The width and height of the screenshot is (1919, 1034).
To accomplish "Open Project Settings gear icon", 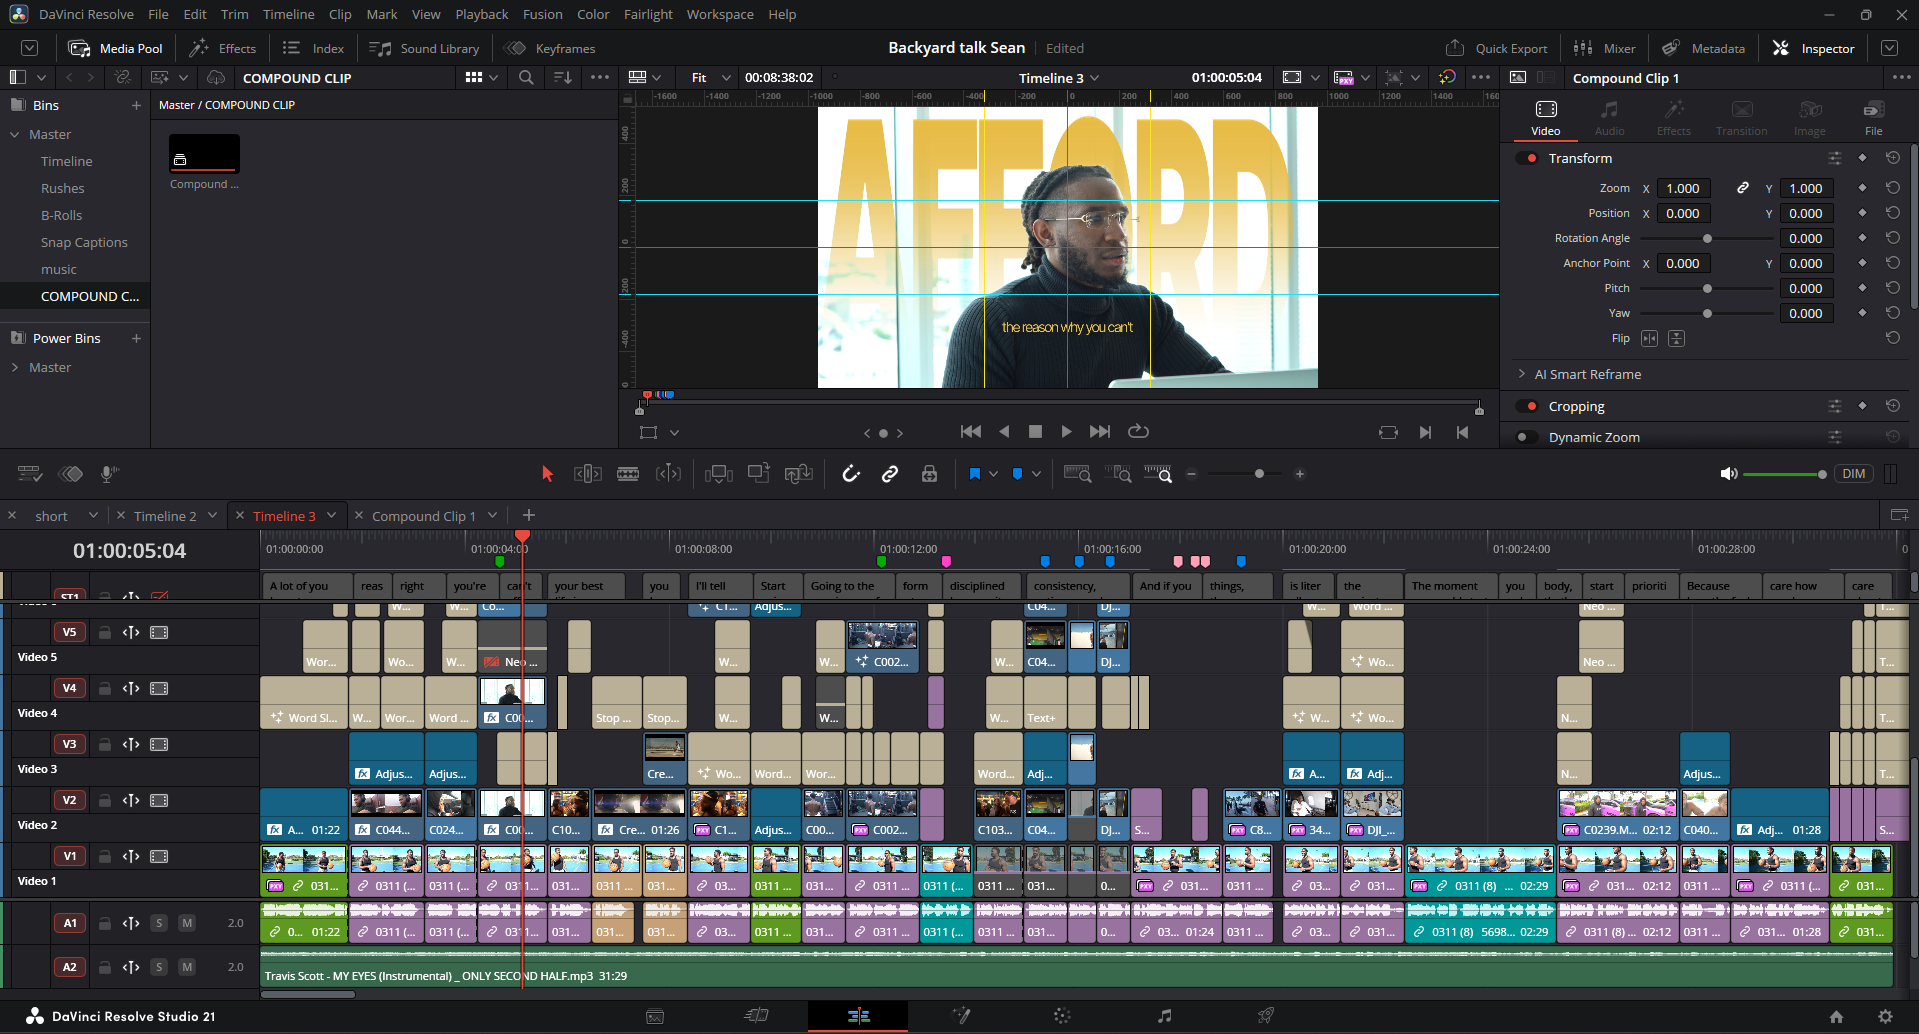I will click(1885, 1016).
